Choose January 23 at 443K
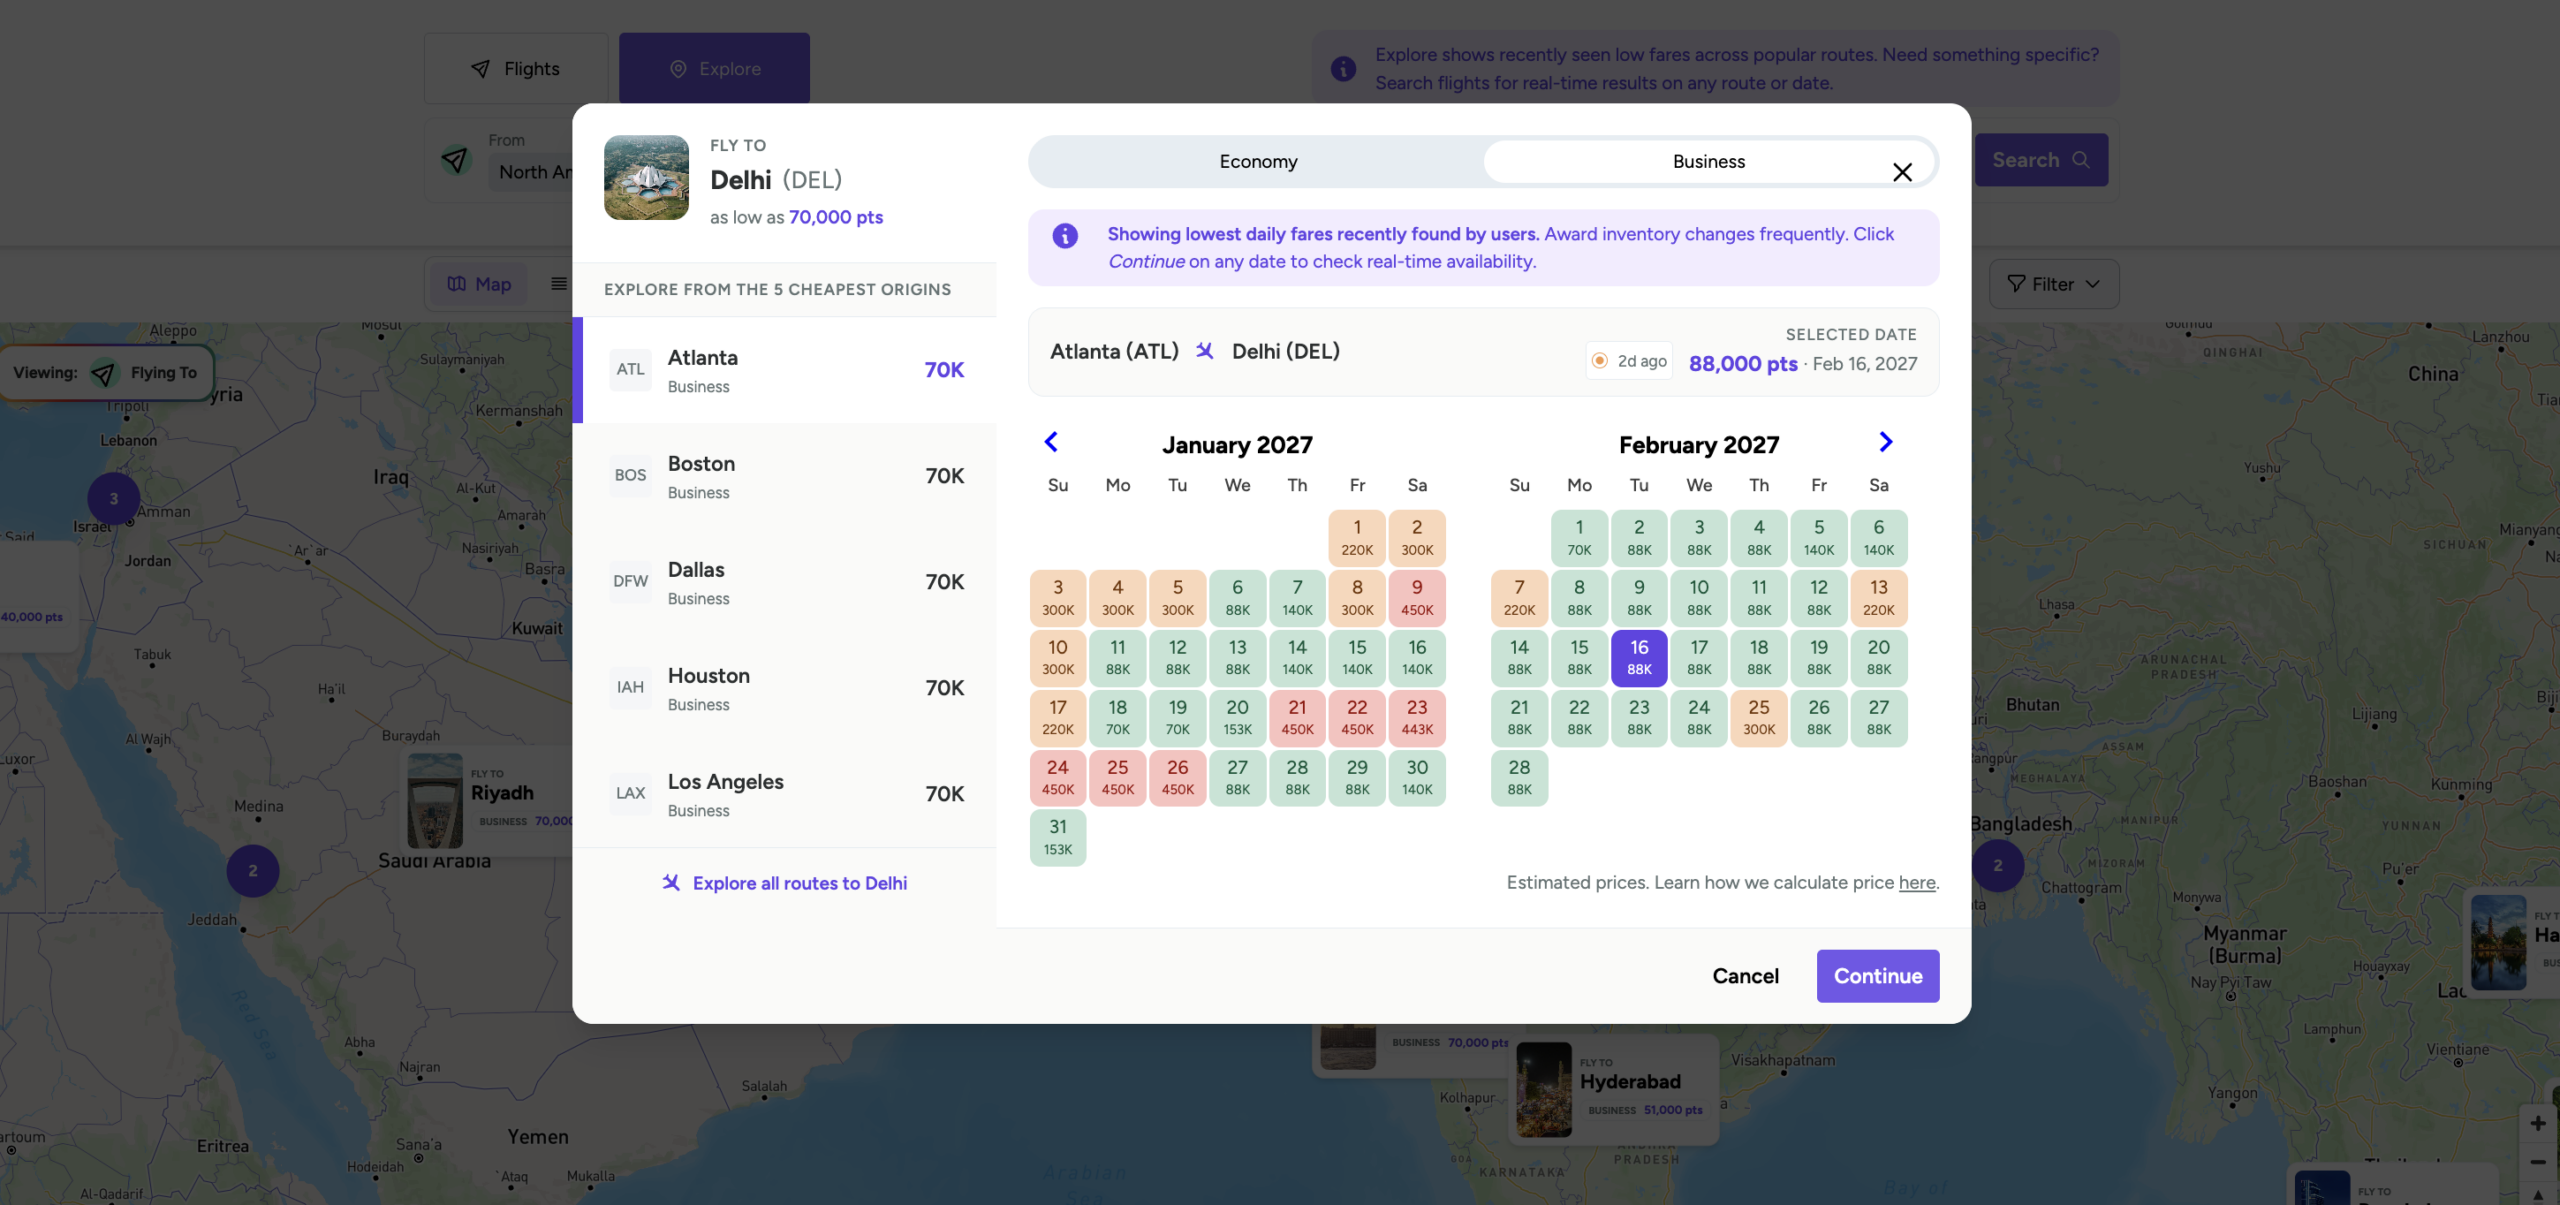This screenshot has width=2560, height=1205. point(1417,718)
